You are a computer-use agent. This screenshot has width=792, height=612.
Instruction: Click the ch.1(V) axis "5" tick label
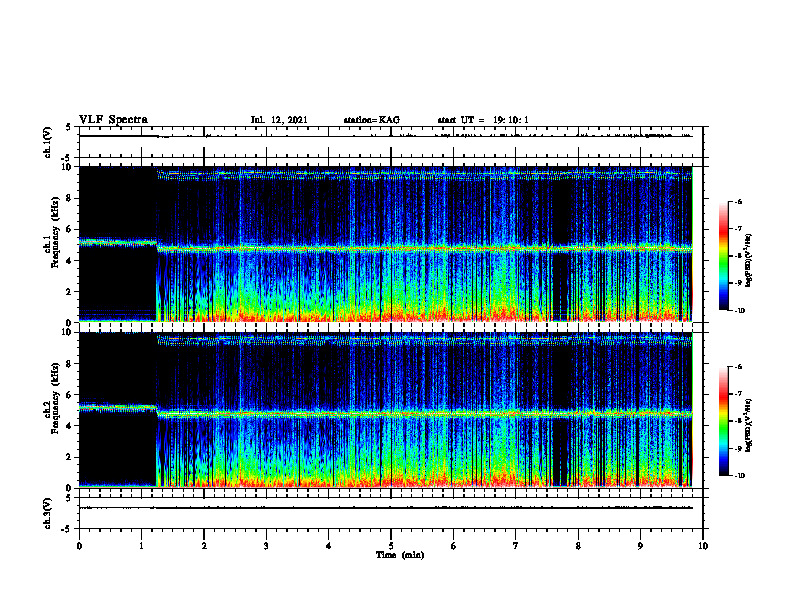coord(68,127)
